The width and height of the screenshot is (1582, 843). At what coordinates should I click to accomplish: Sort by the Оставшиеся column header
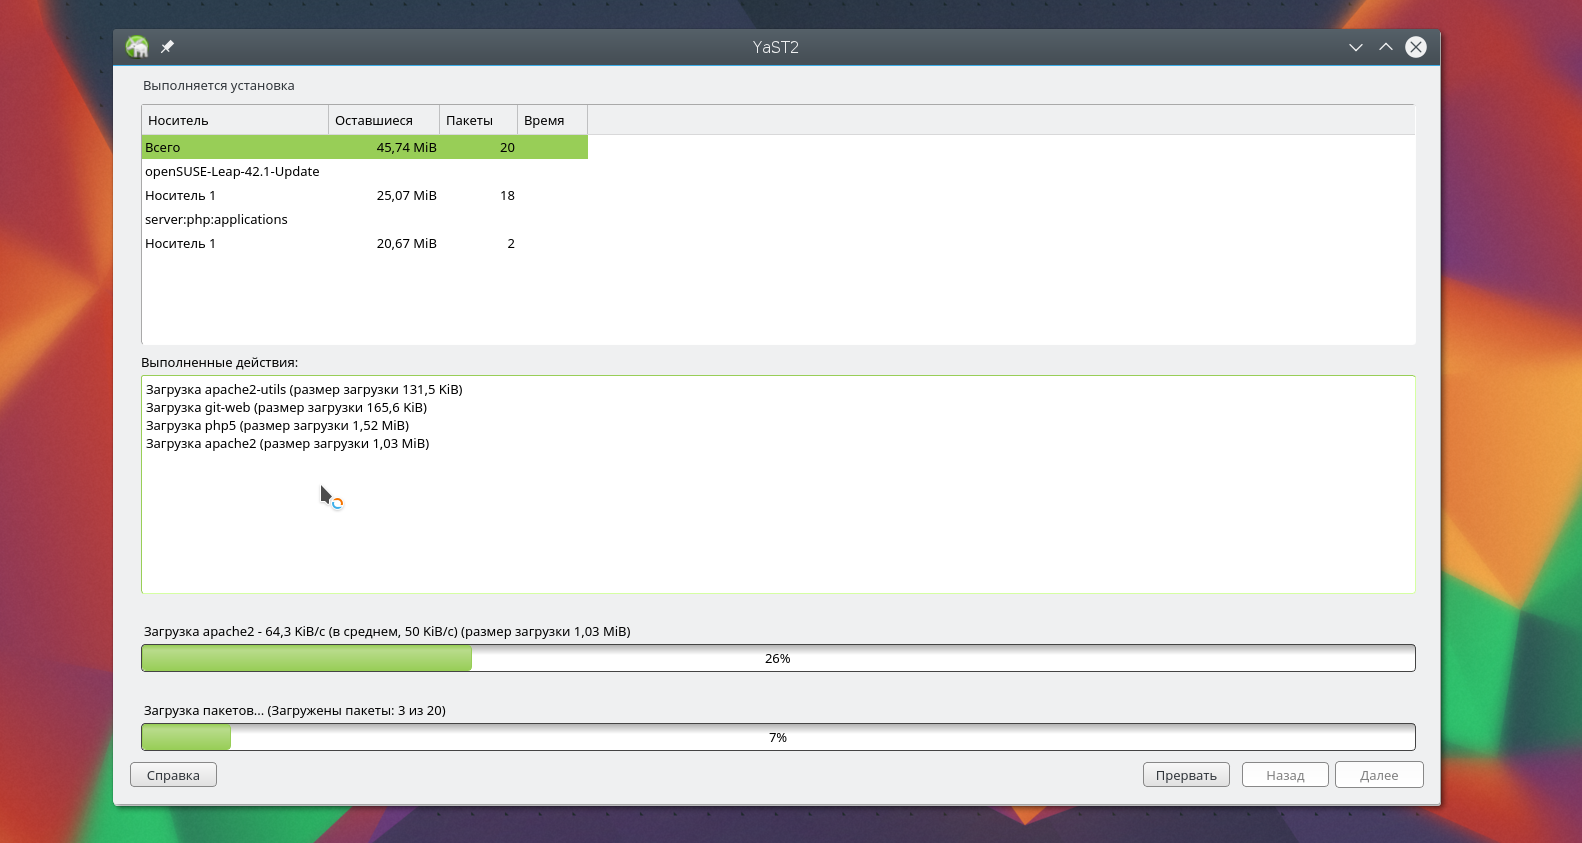[383, 120]
